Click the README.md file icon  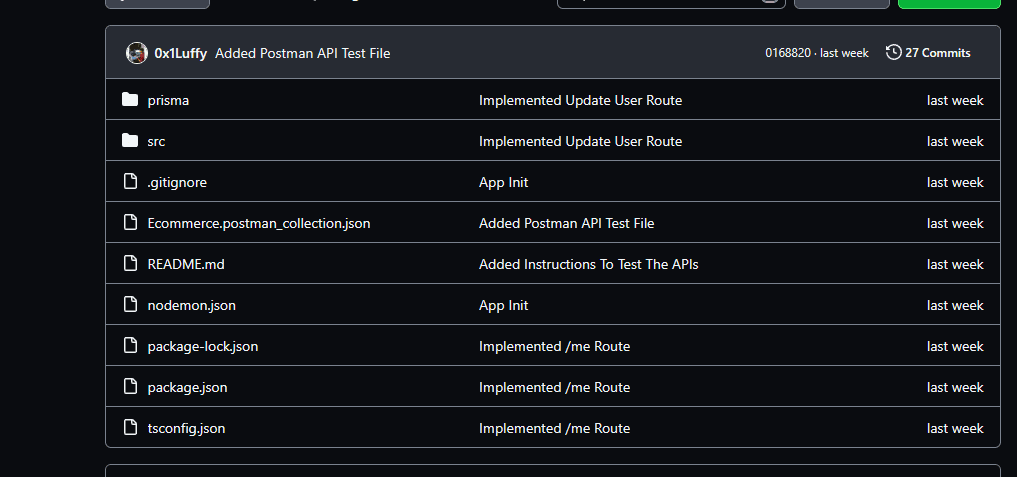pos(129,264)
